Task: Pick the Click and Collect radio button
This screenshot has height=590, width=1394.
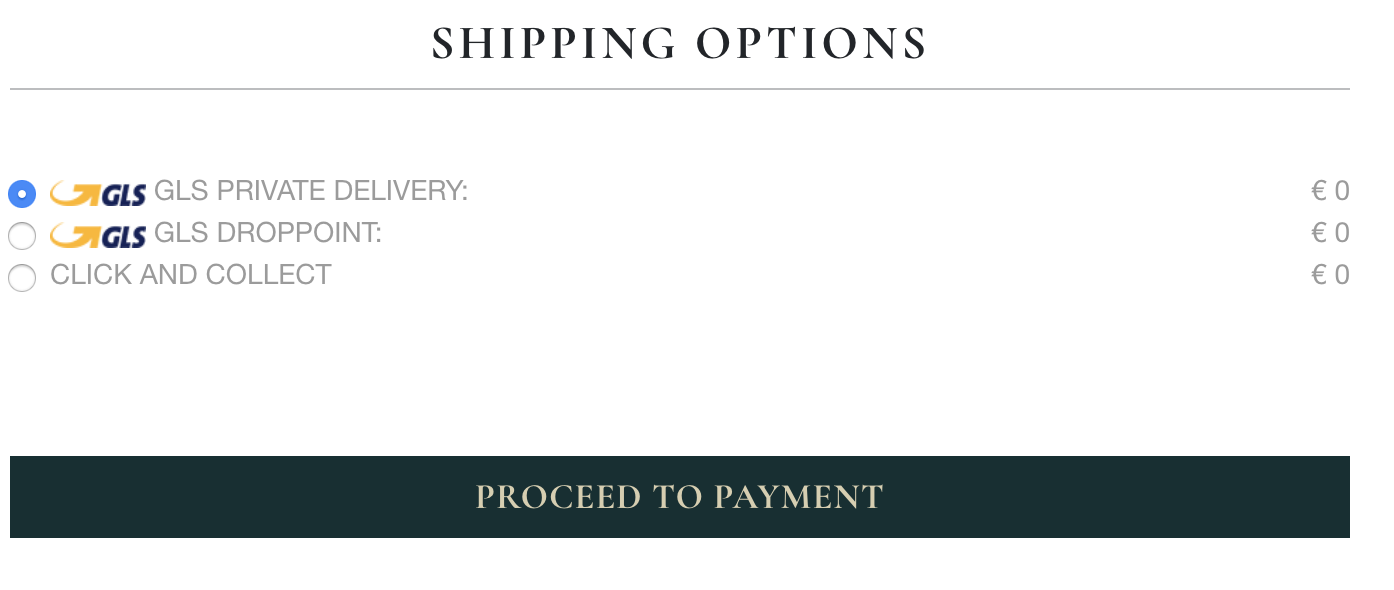Action: [x=22, y=278]
